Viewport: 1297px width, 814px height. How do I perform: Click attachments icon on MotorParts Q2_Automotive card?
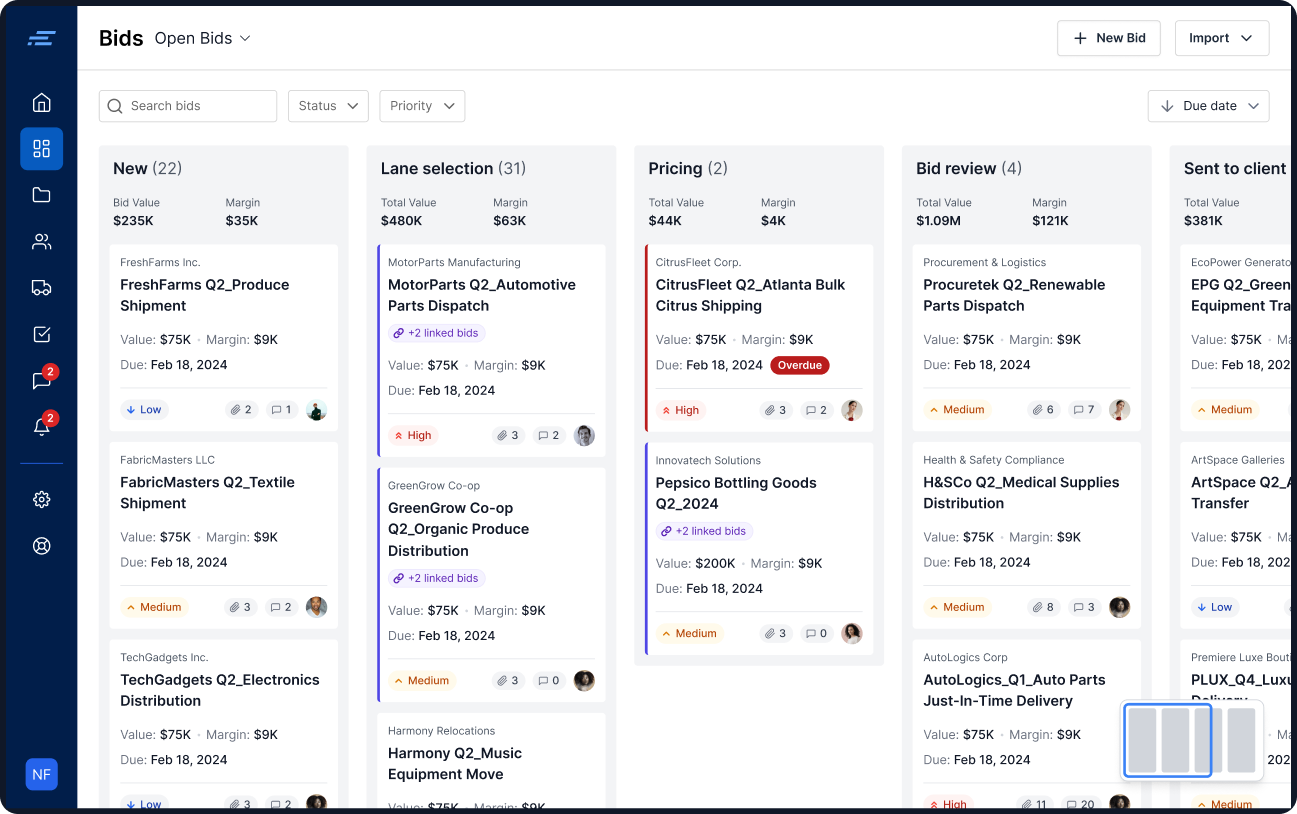pyautogui.click(x=503, y=435)
